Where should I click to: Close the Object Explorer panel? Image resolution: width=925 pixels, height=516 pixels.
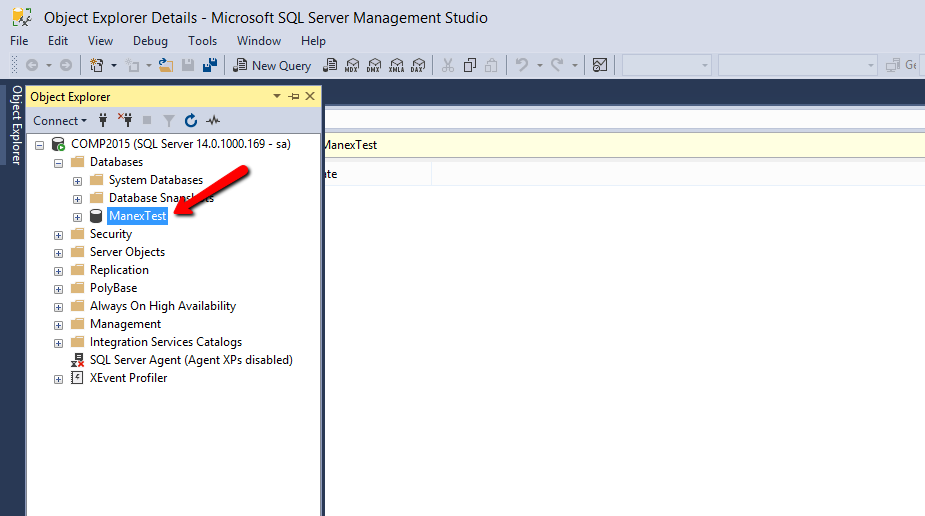pos(310,96)
